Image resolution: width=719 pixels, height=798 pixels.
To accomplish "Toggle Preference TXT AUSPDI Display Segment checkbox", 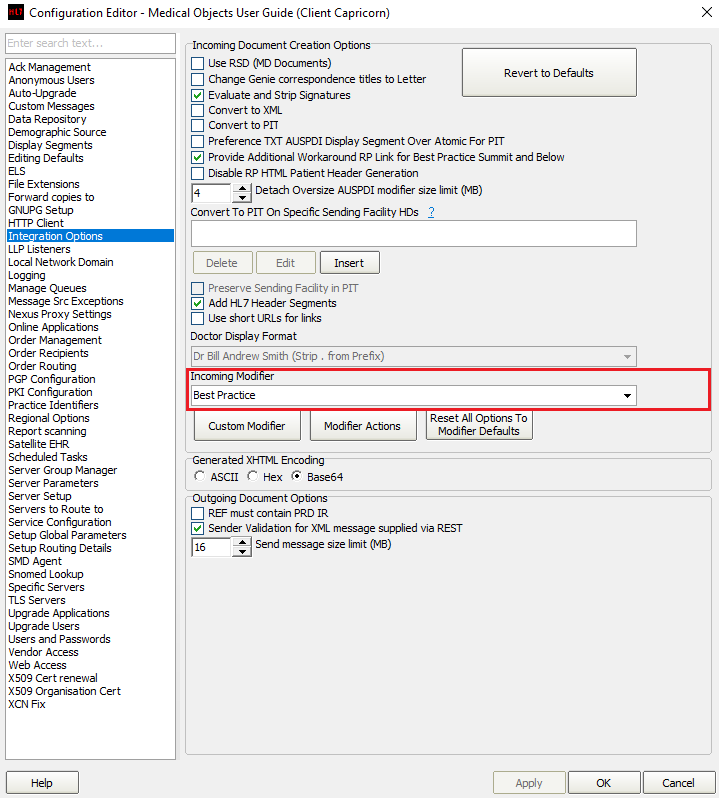I will (197, 141).
